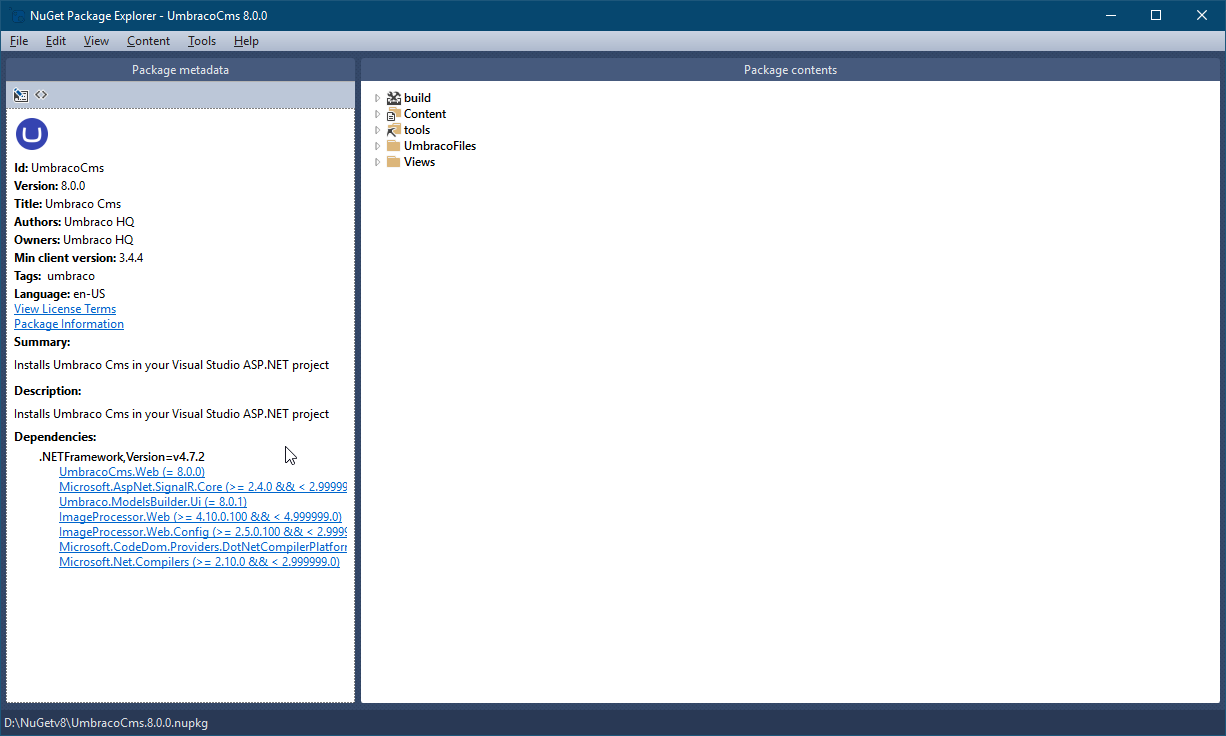Click the "Tags: umbraco" line
Screen dimensions: 1226x736
[54, 276]
